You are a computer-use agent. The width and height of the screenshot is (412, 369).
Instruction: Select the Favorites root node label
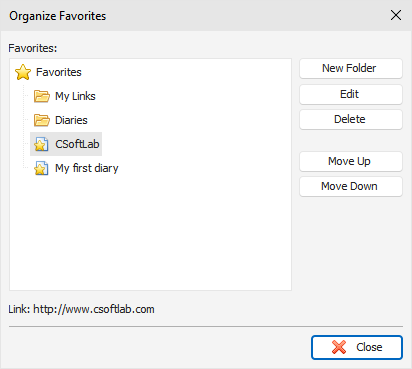click(59, 72)
